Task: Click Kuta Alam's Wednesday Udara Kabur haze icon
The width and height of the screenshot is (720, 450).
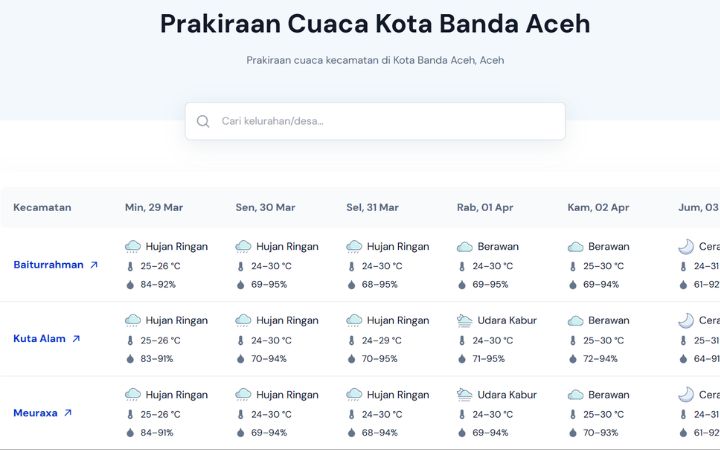Action: pyautogui.click(x=464, y=321)
